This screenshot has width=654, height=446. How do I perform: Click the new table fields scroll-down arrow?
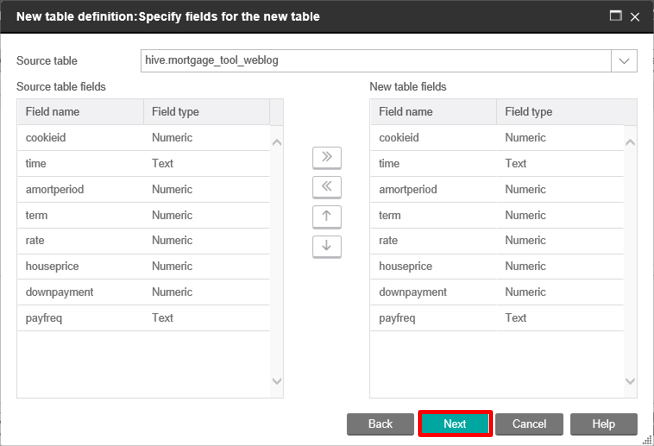pos(630,381)
